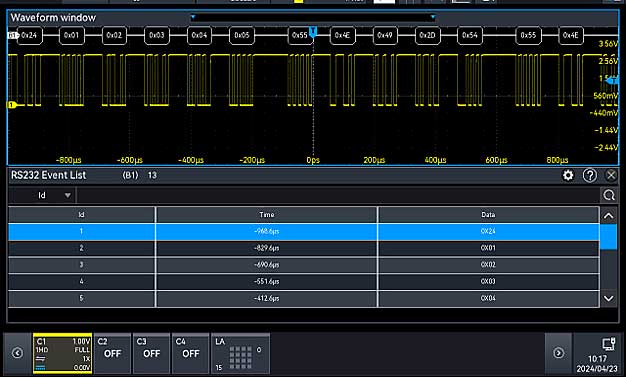Open RS232 Event List settings gear
This screenshot has height=377, width=626.
click(x=568, y=175)
